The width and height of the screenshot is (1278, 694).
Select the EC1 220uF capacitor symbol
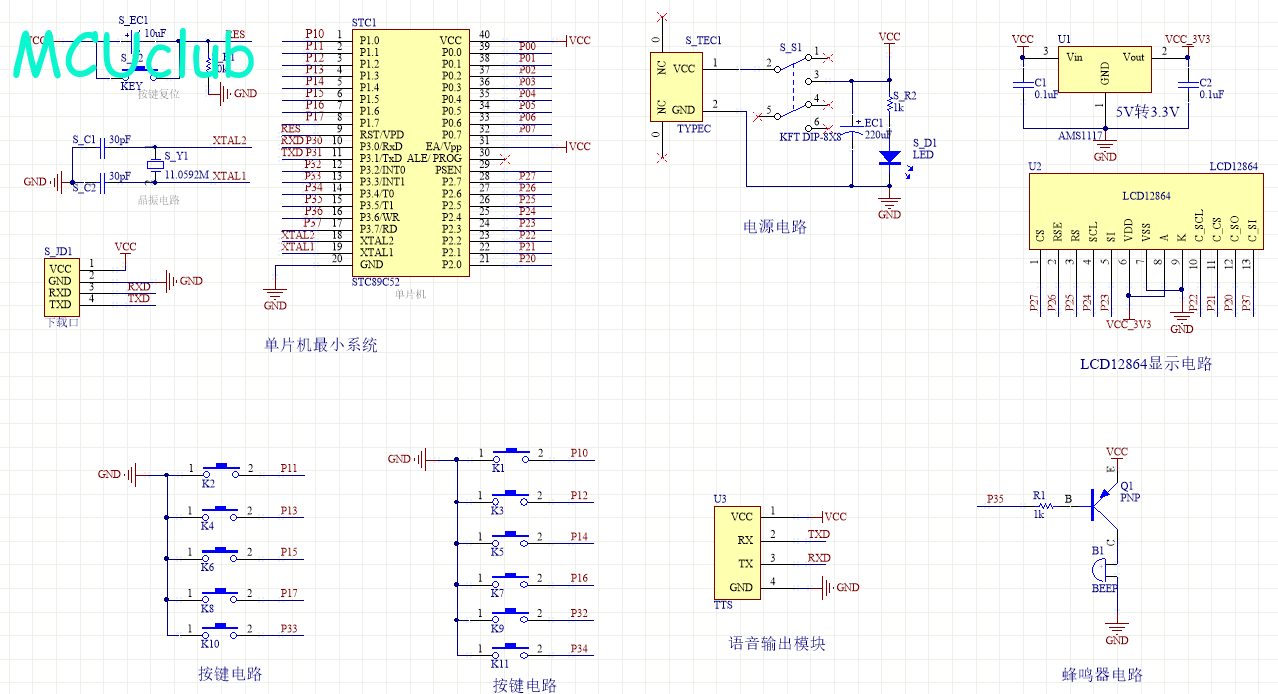click(852, 128)
